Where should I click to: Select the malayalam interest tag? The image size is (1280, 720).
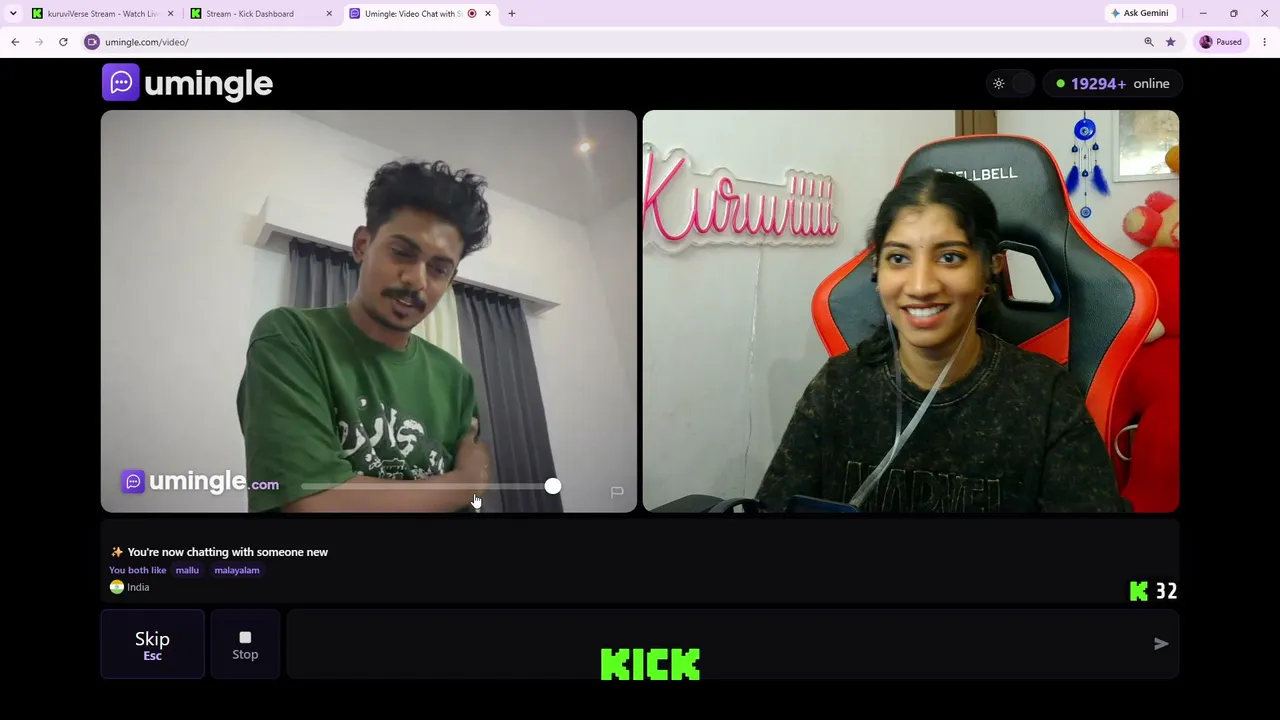[x=237, y=570]
